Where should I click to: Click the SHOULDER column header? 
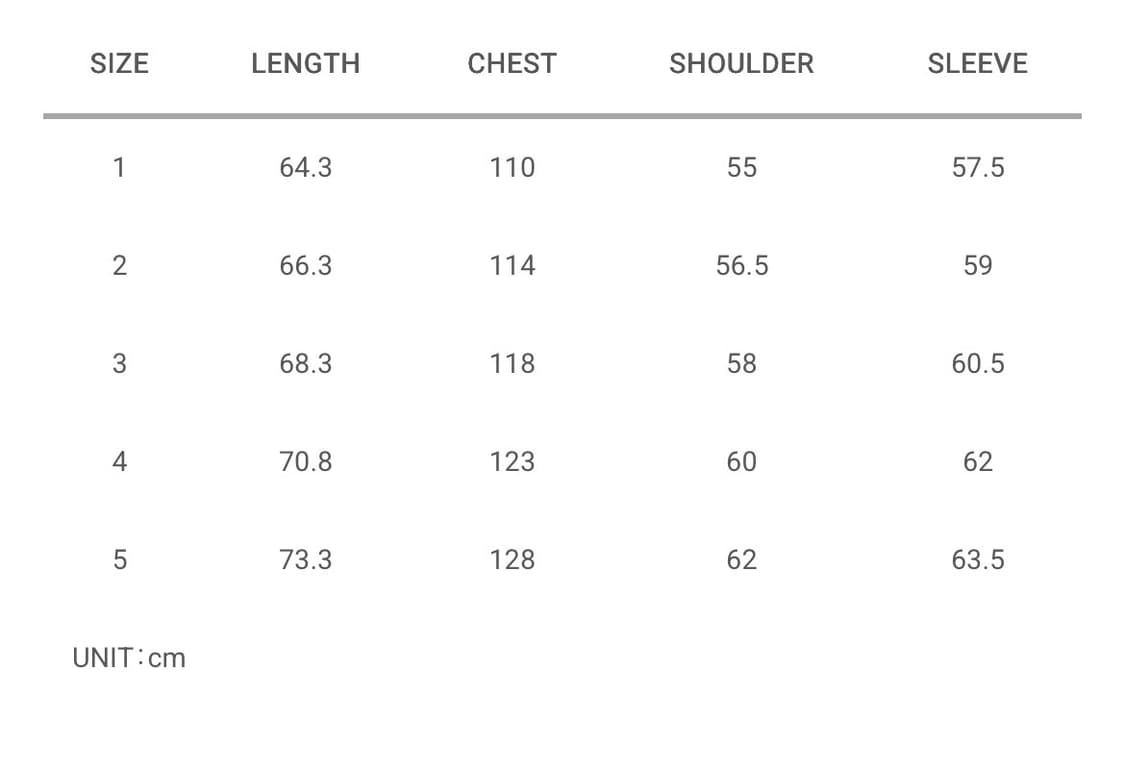(741, 64)
